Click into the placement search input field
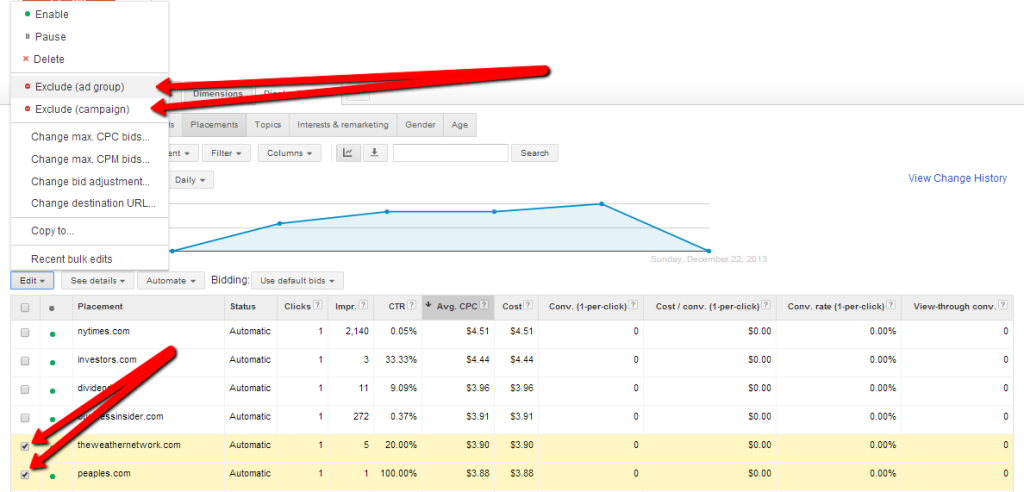 (451, 153)
